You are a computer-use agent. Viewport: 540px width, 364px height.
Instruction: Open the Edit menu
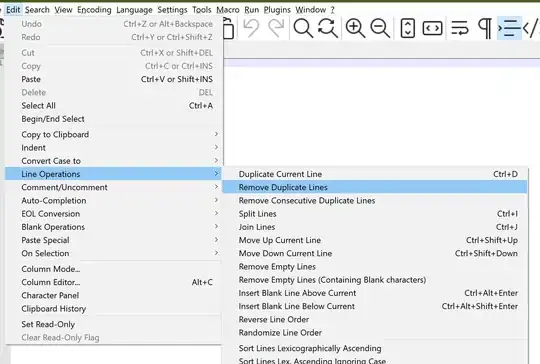point(13,10)
